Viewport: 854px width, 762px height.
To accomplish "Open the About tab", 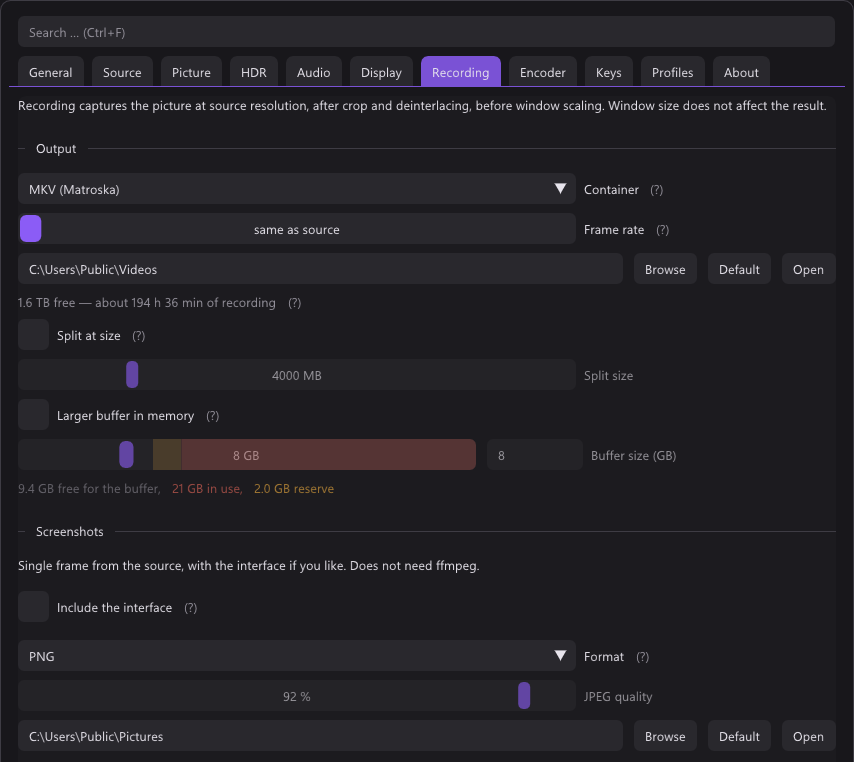I will coord(741,72).
